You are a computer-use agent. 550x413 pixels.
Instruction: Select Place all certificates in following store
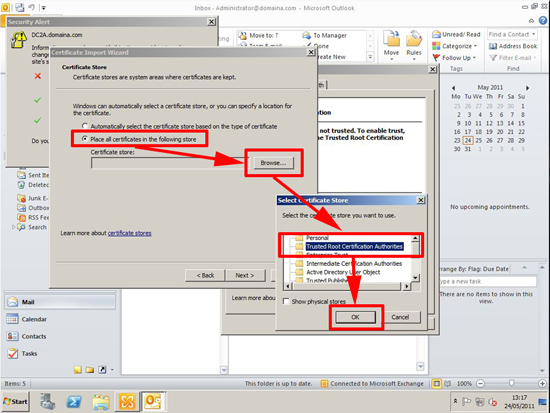tap(140, 139)
